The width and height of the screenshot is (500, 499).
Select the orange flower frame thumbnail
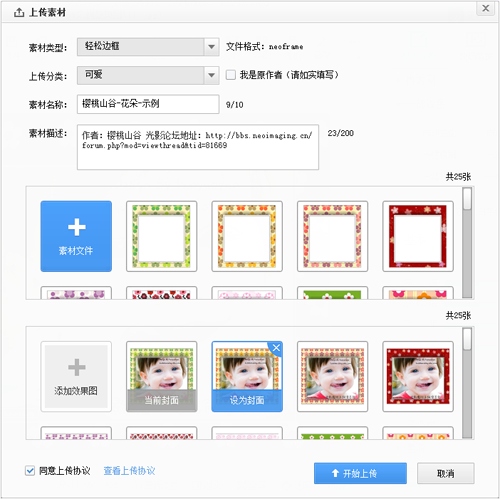click(x=247, y=236)
